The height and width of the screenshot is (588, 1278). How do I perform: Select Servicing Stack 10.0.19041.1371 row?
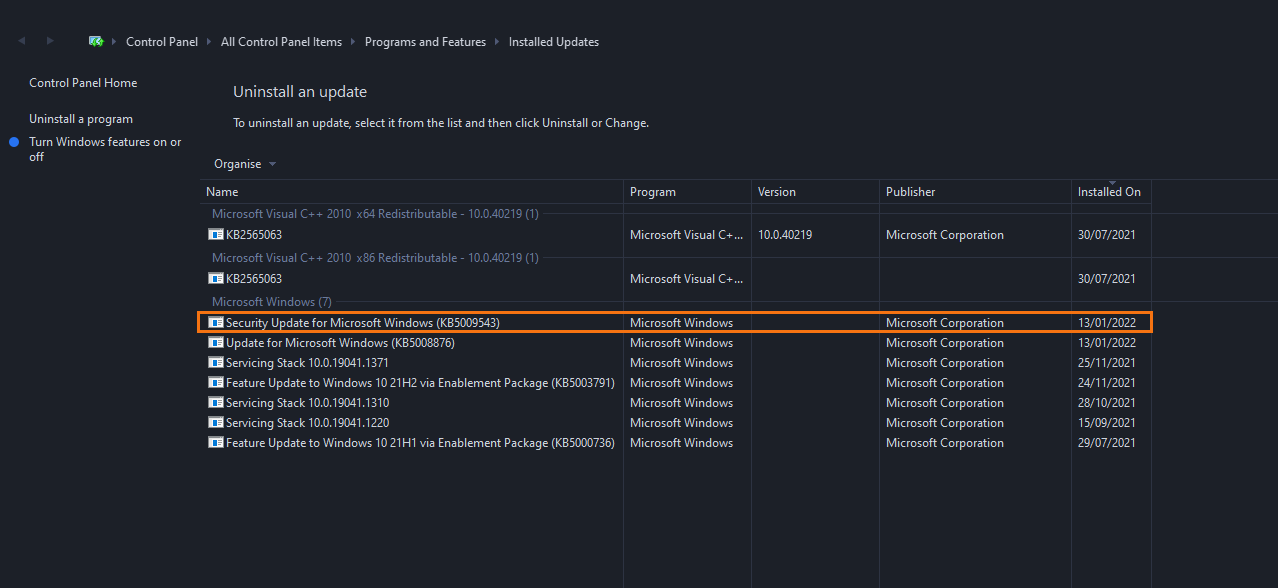[675, 363]
